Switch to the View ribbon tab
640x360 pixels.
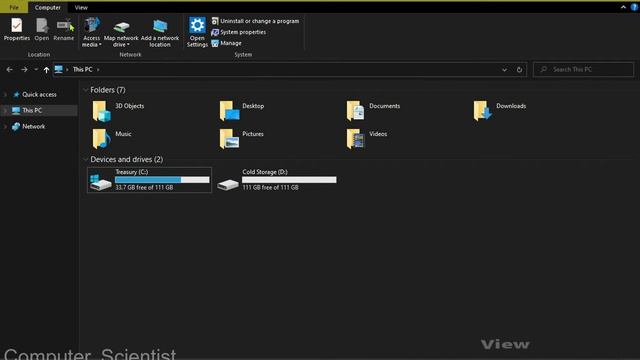[x=81, y=7]
